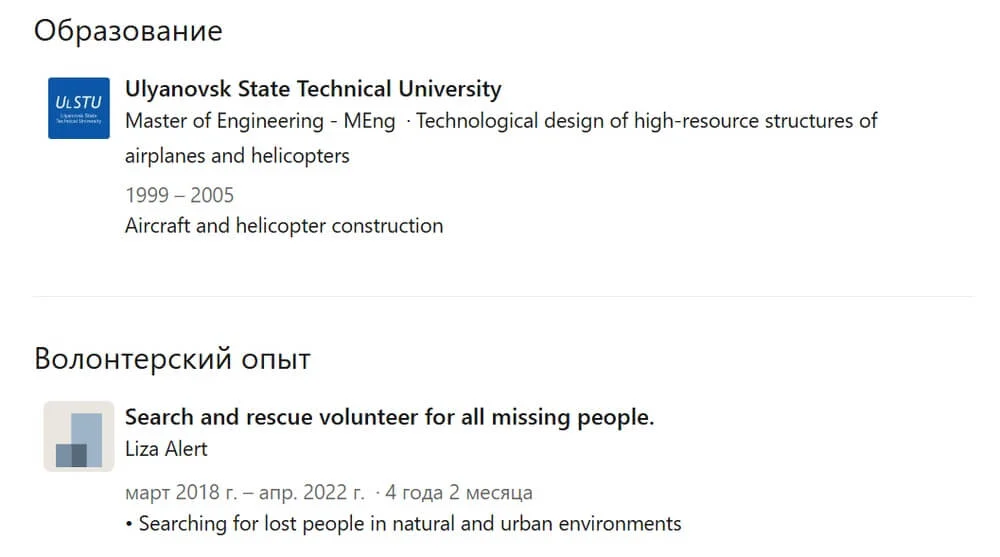The height and width of the screenshot is (557, 1000).
Task: Click the Liza Alert organization name
Action: [166, 448]
